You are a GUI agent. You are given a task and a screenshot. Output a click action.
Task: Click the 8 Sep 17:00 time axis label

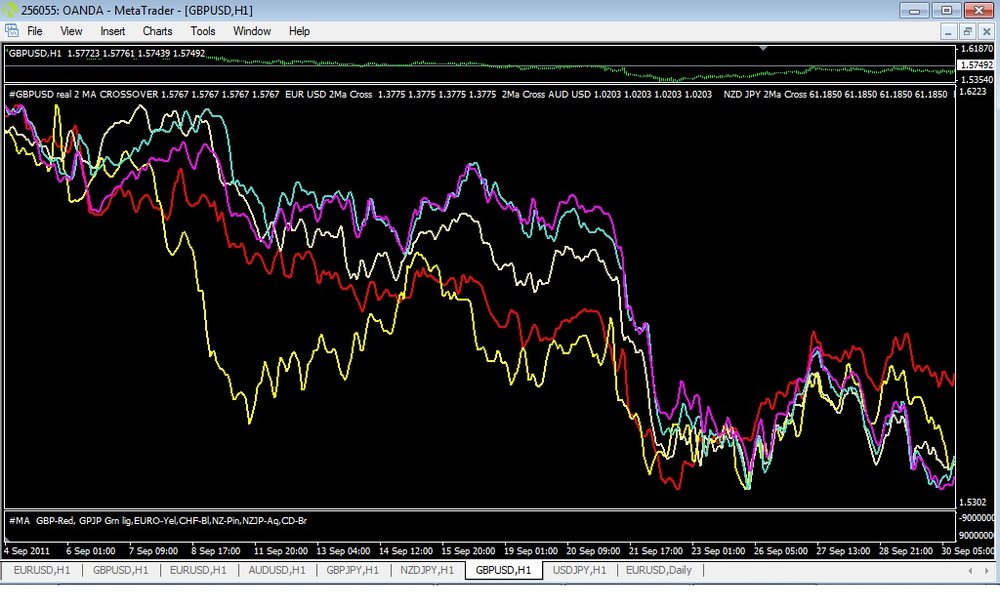pyautogui.click(x=216, y=551)
